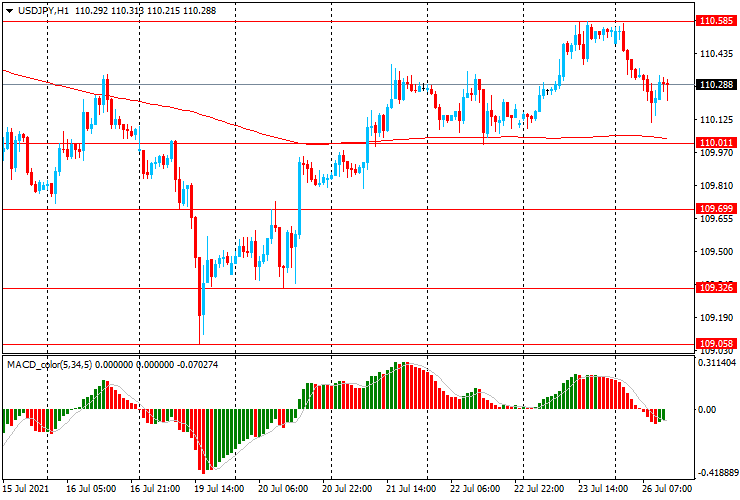Click the 16 Jul 21:00 time label
The width and height of the screenshot is (740, 500).
155,488
